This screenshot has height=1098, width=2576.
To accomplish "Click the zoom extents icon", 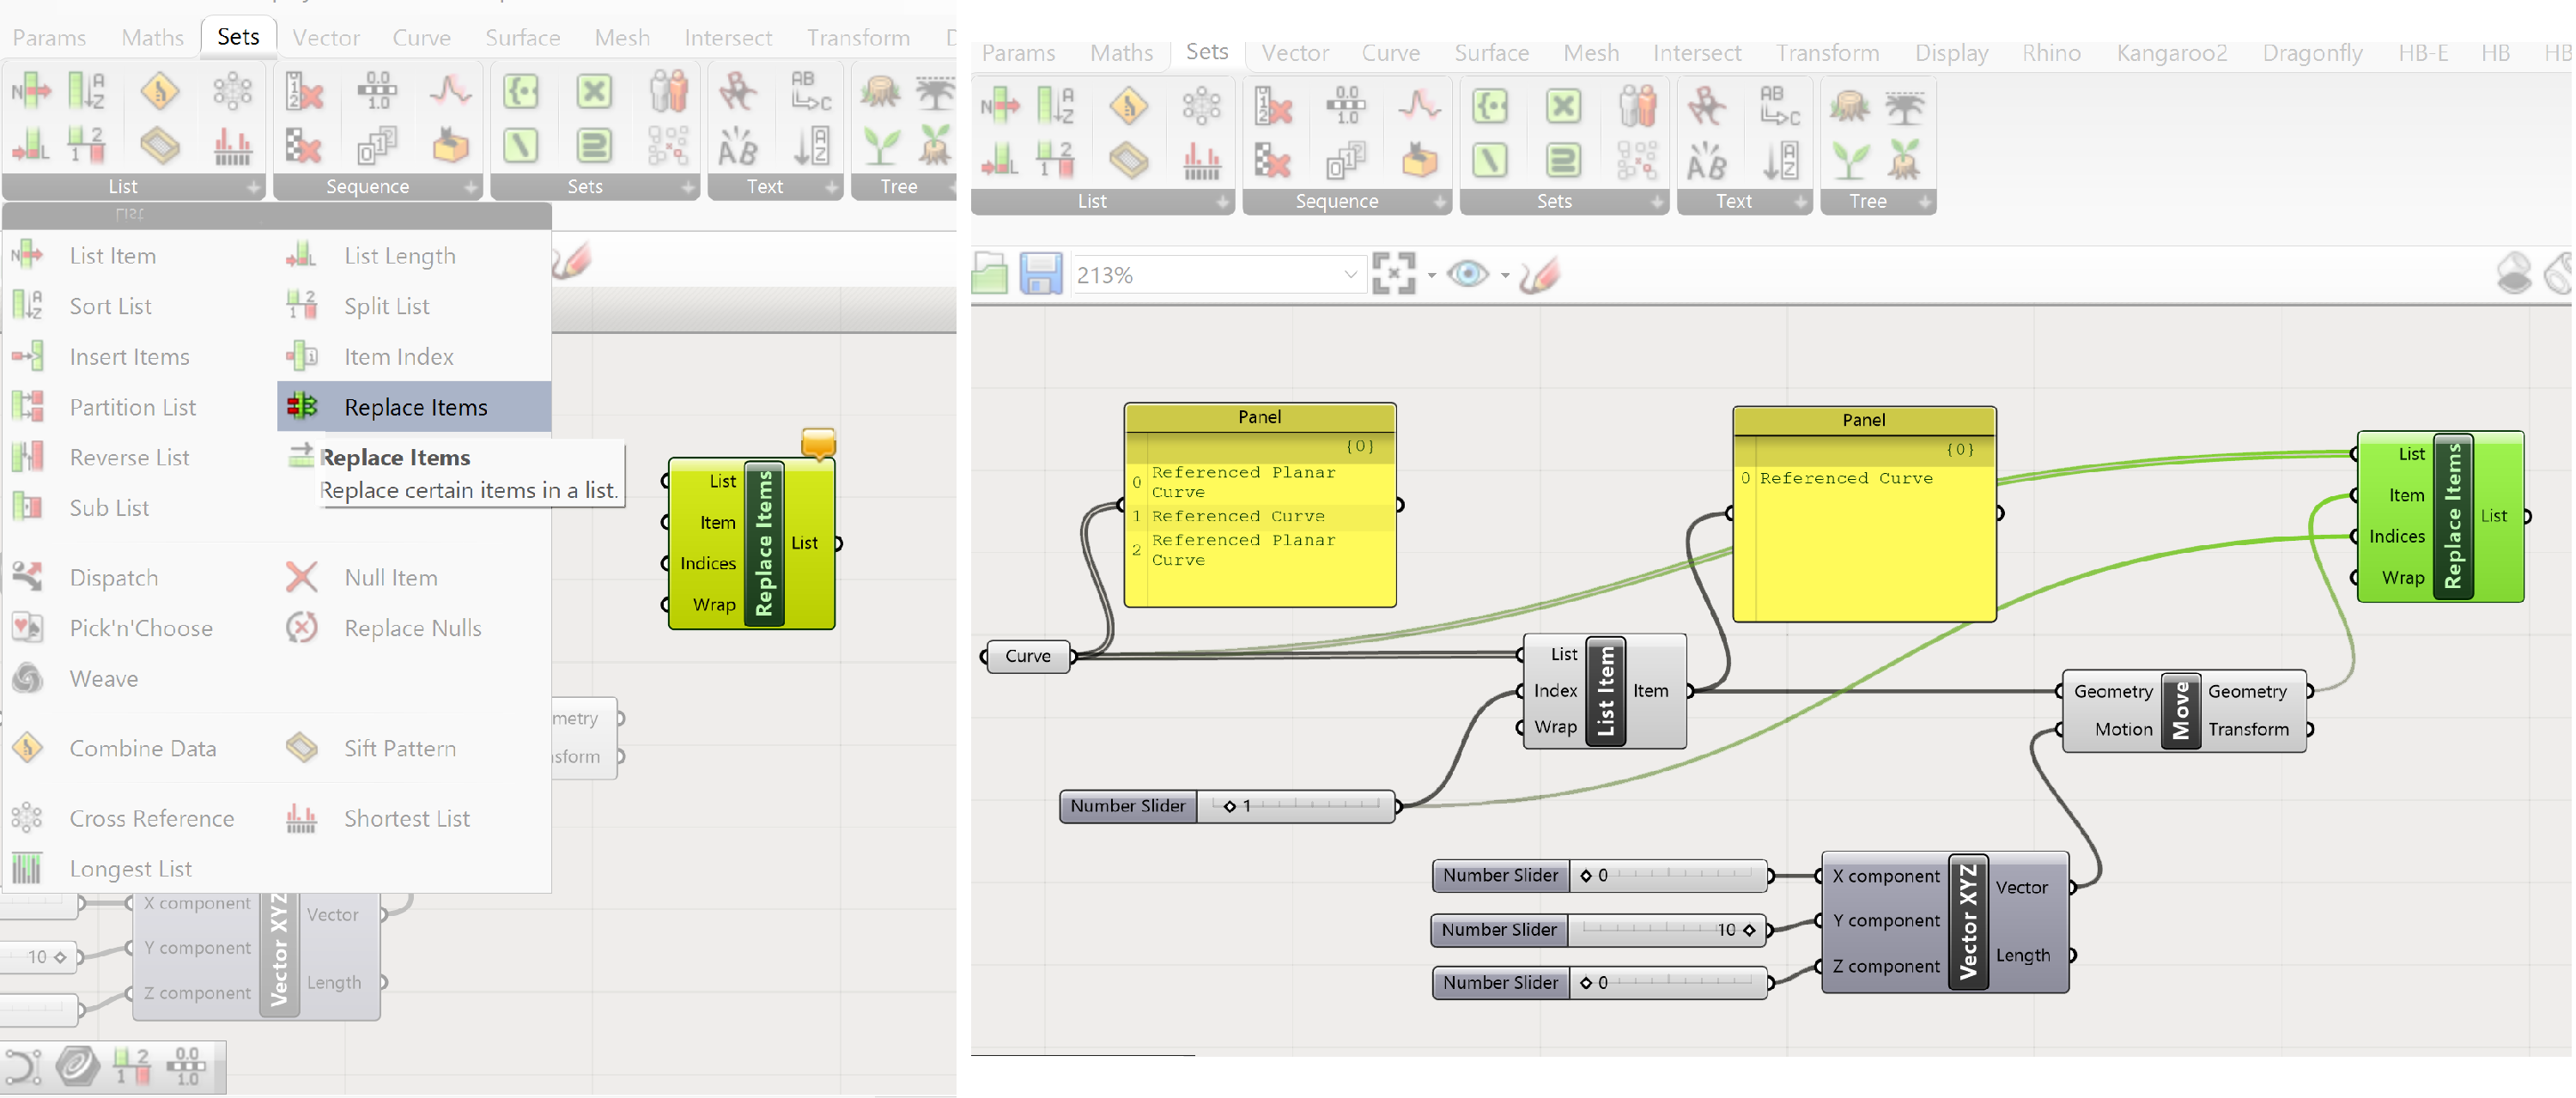I will (1393, 273).
